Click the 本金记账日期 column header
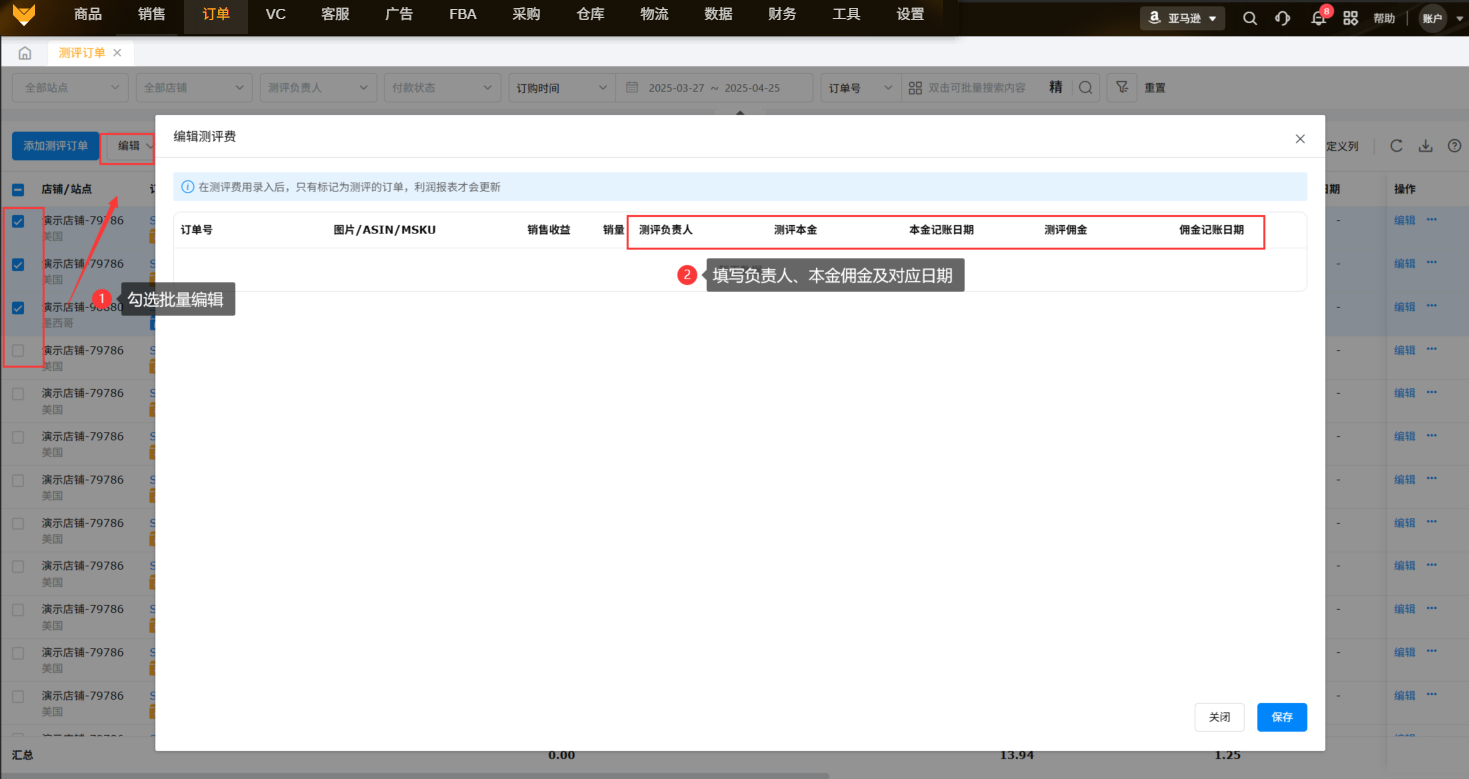The width and height of the screenshot is (1469, 779). 941,230
